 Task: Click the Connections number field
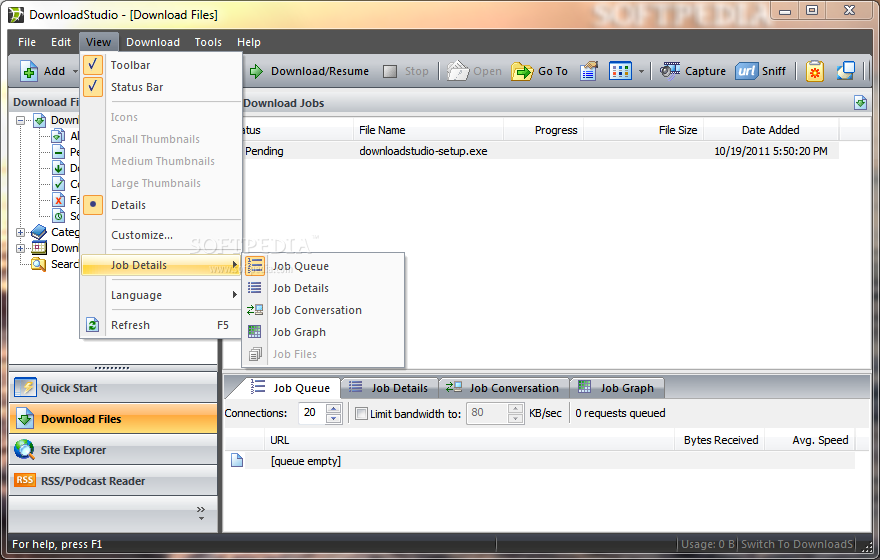(x=311, y=413)
